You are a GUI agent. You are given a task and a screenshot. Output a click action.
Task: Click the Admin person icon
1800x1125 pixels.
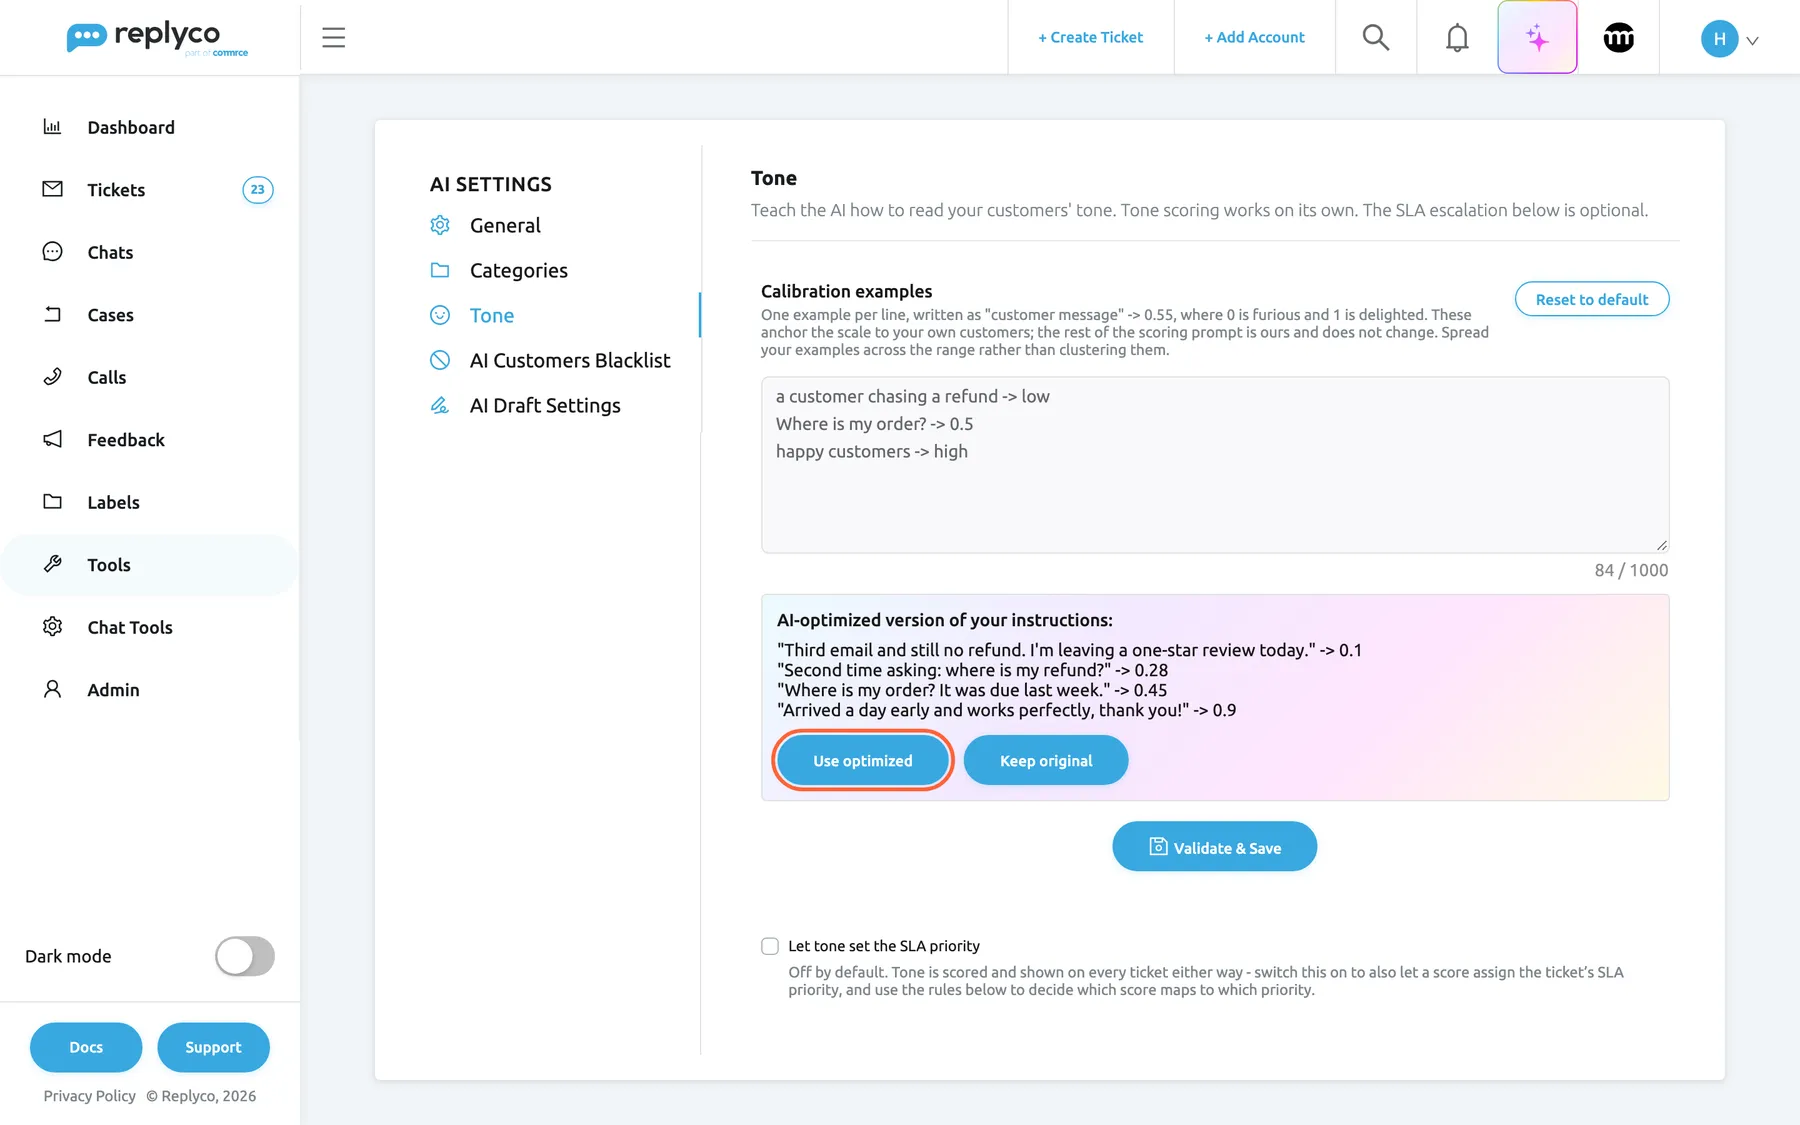[x=52, y=689]
